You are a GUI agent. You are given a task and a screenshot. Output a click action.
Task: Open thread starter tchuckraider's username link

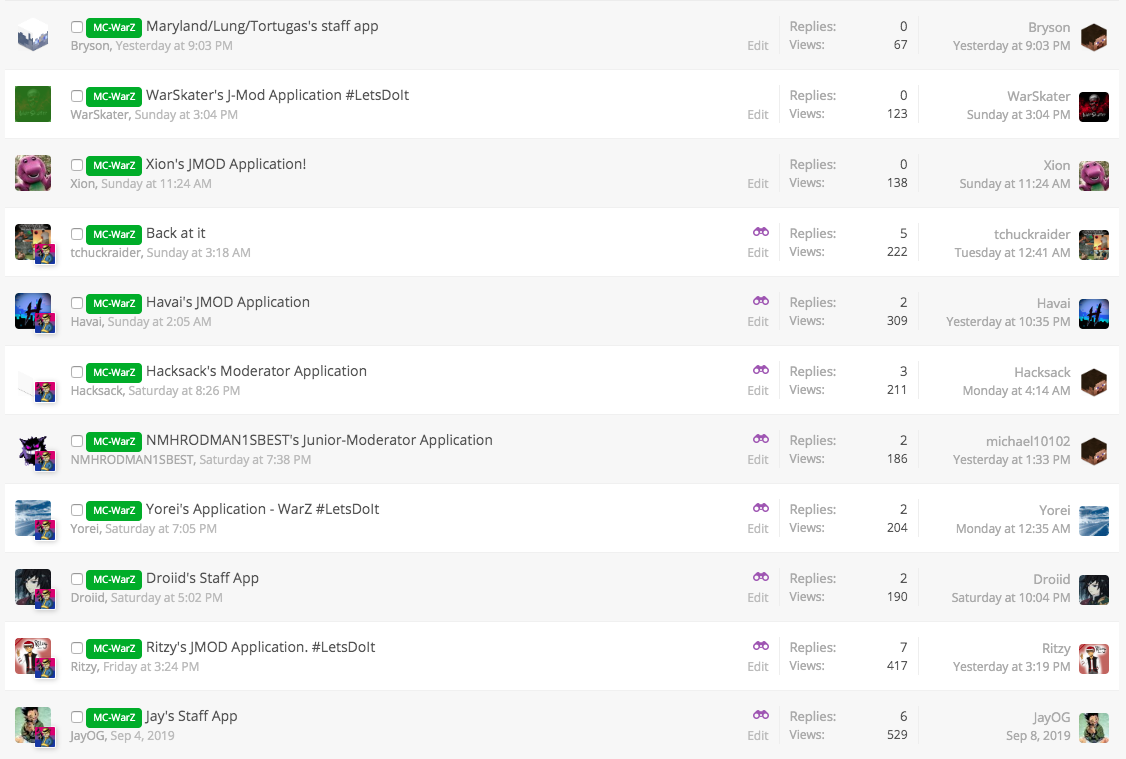click(x=106, y=253)
